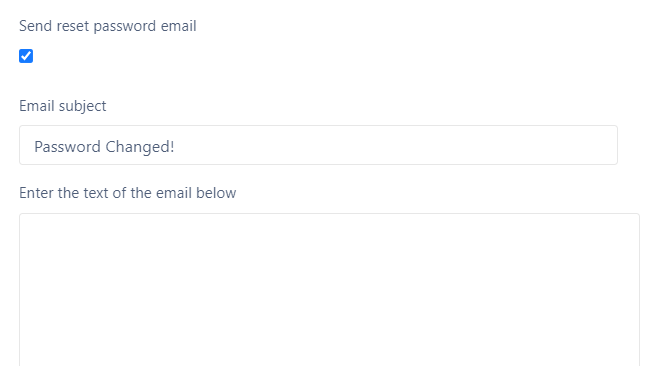This screenshot has height=366, width=656.
Task: Toggle the blue checked checkbox off
Action: point(26,56)
